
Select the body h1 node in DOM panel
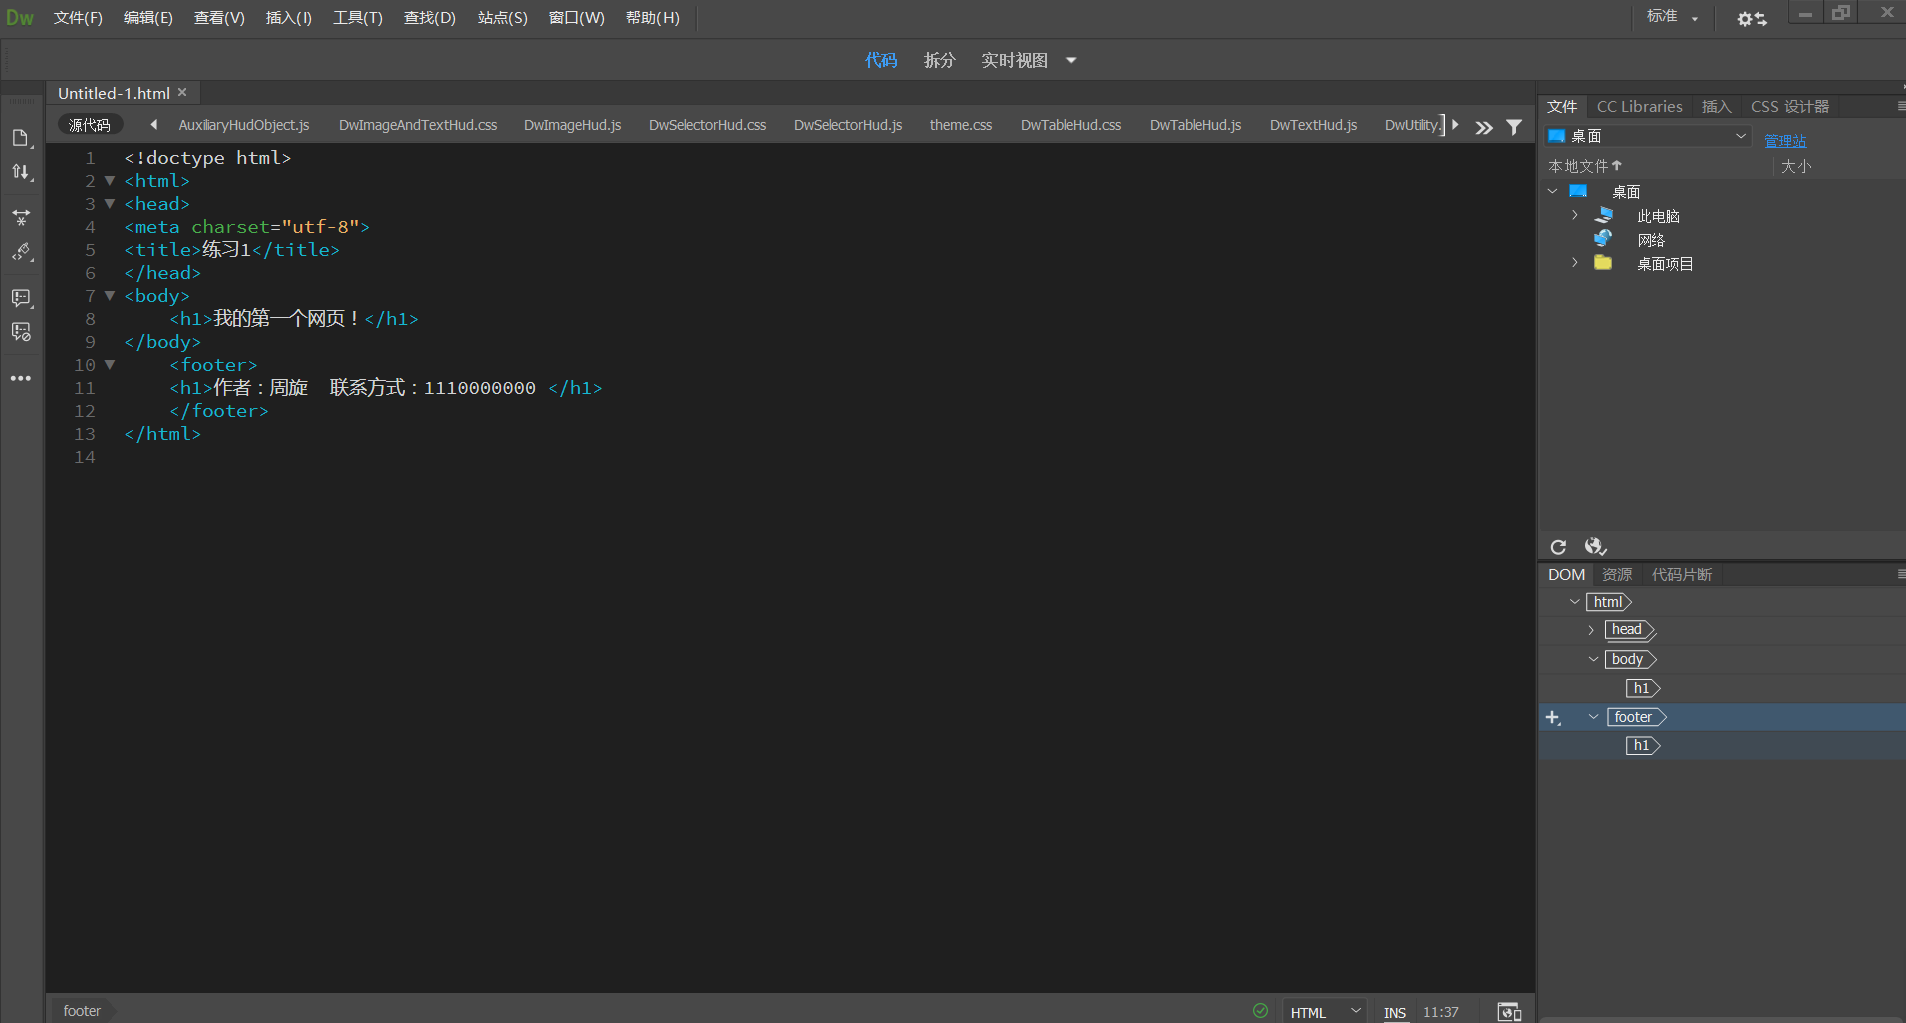pyautogui.click(x=1642, y=688)
